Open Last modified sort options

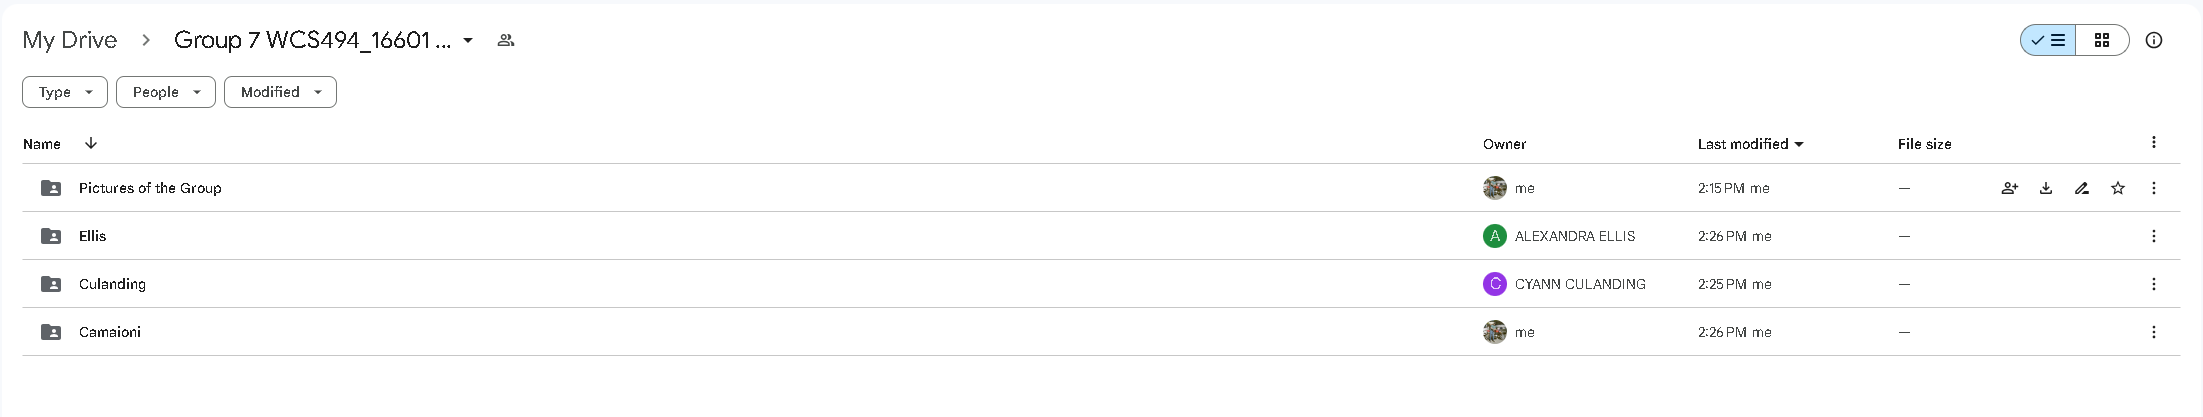(1750, 144)
